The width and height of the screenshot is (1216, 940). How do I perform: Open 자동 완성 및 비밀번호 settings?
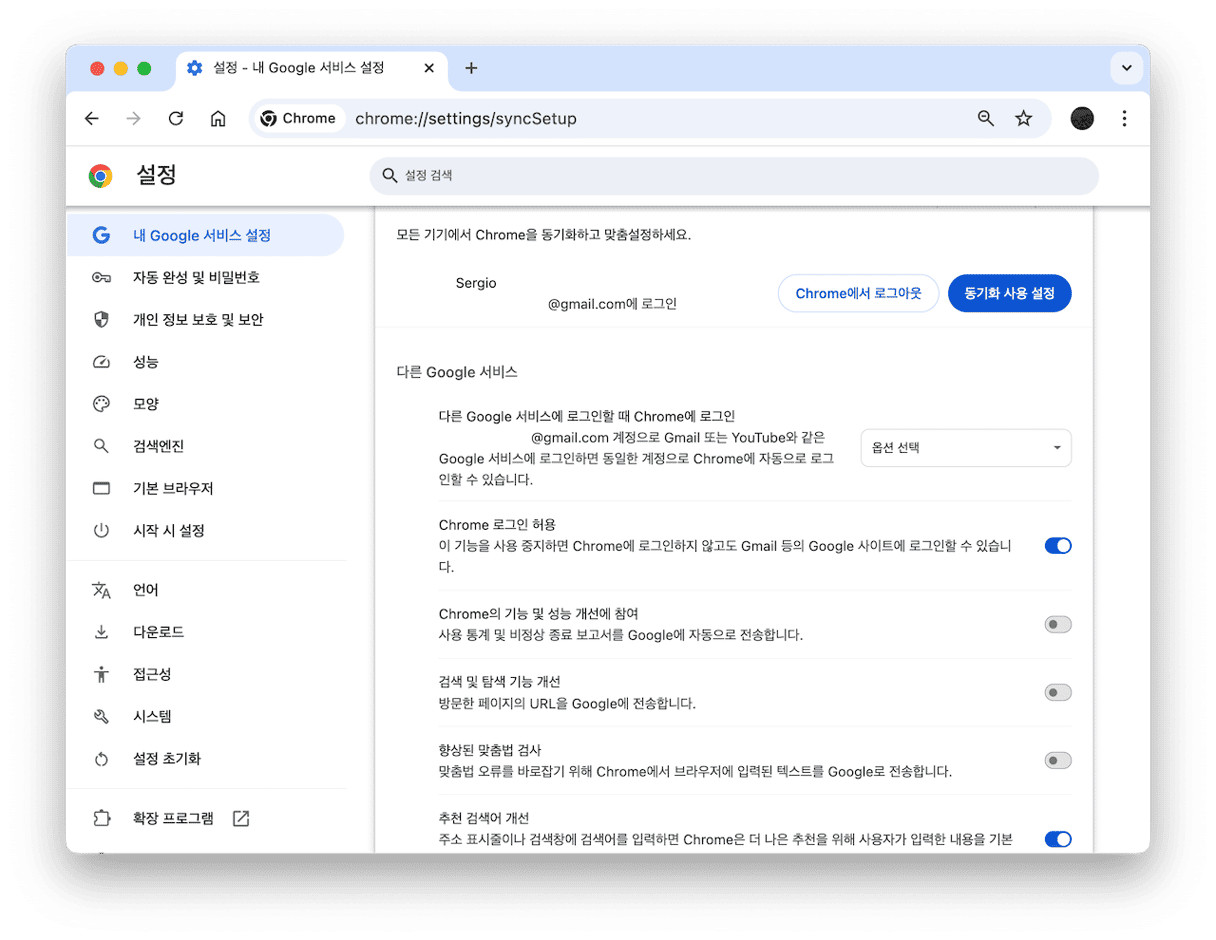pyautogui.click(x=196, y=278)
